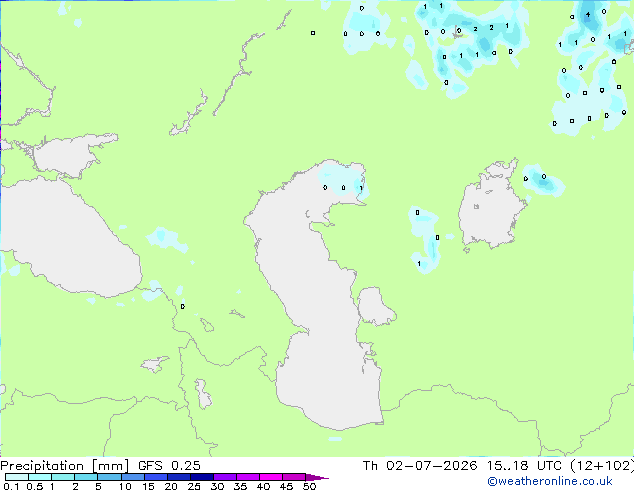Select the bright magenta legend swatch above 40
Image resolution: width=634 pixels, height=490 pixels.
(271, 477)
